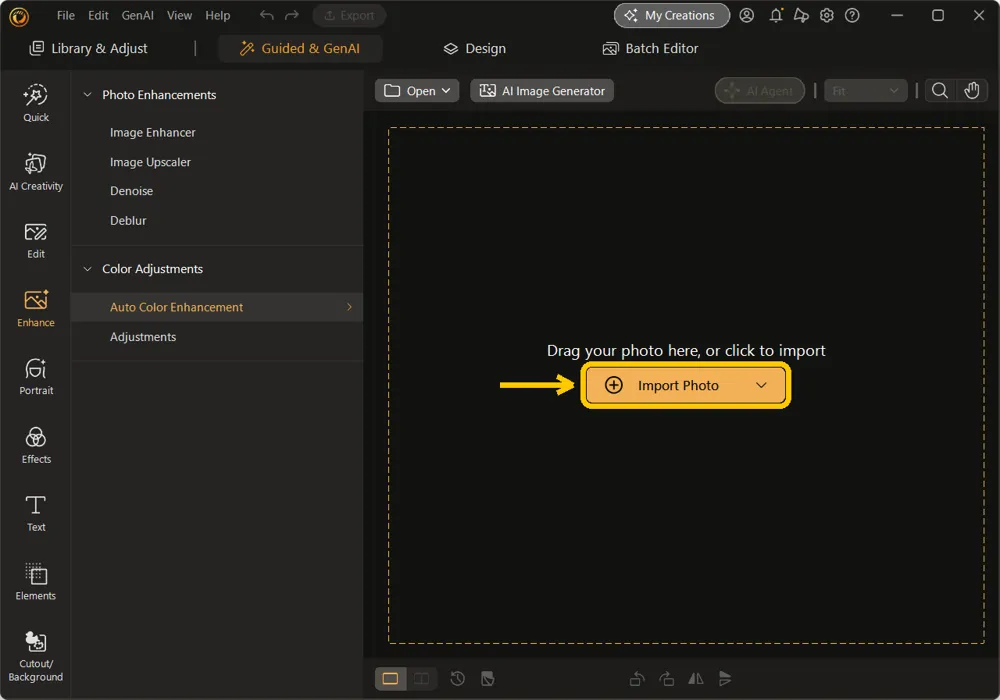The image size is (1000, 700).
Task: Switch to single view layout
Action: pos(390,678)
